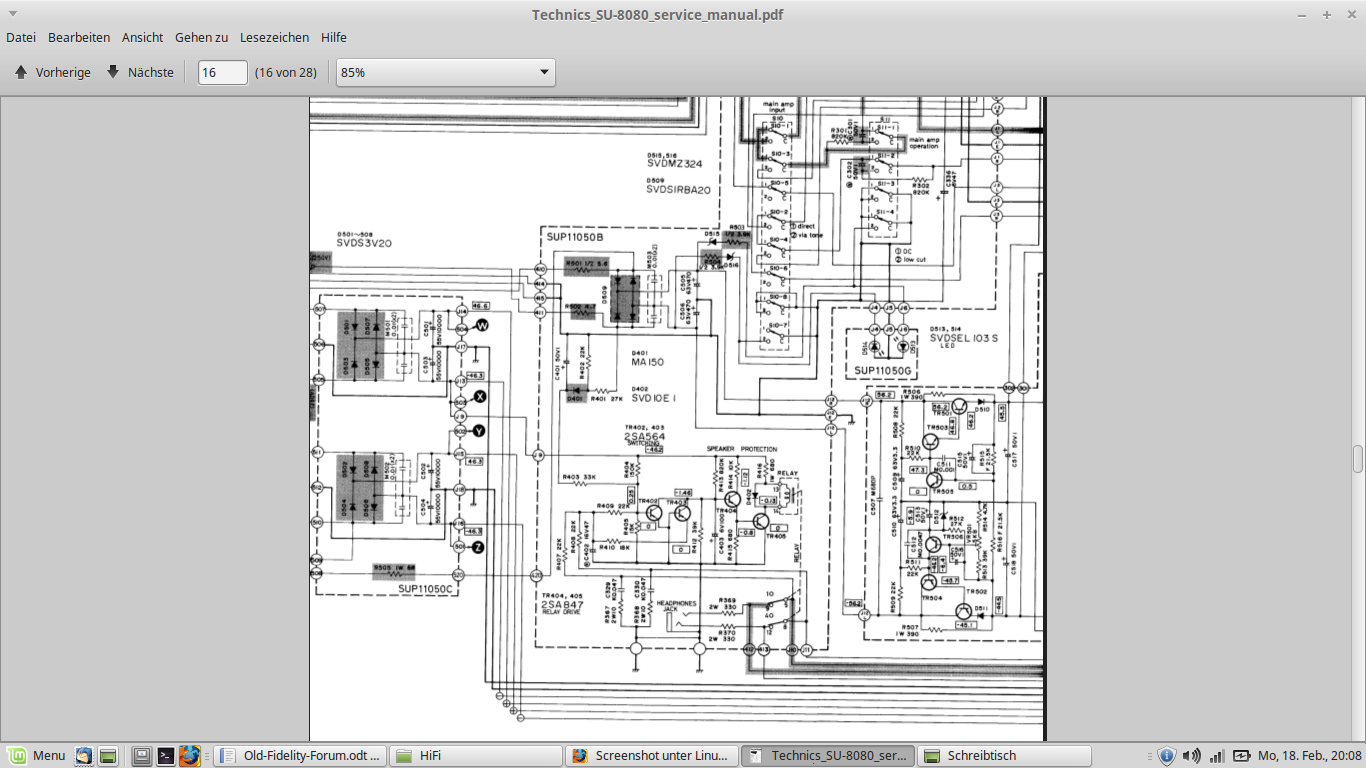This screenshot has width=1366, height=768.
Task: Click the SUP11050G label under the LEDs
Action: point(883,370)
